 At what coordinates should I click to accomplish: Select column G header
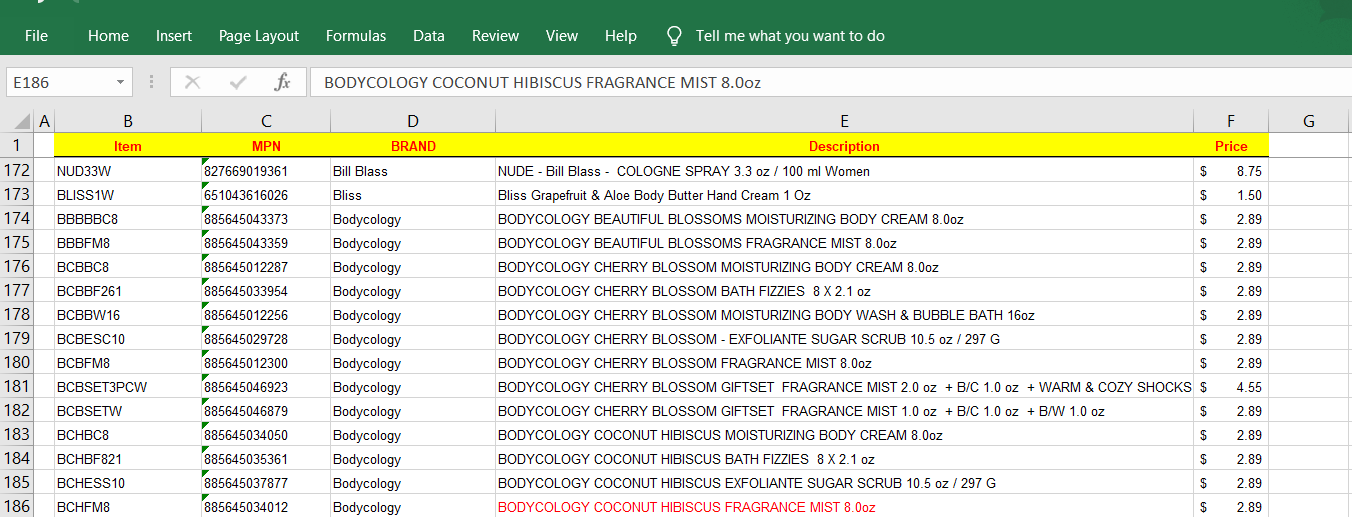1309,121
